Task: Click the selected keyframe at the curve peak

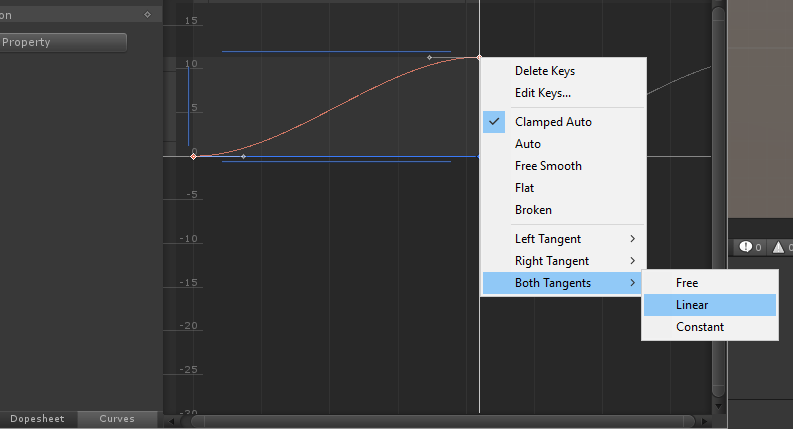Action: coord(479,57)
